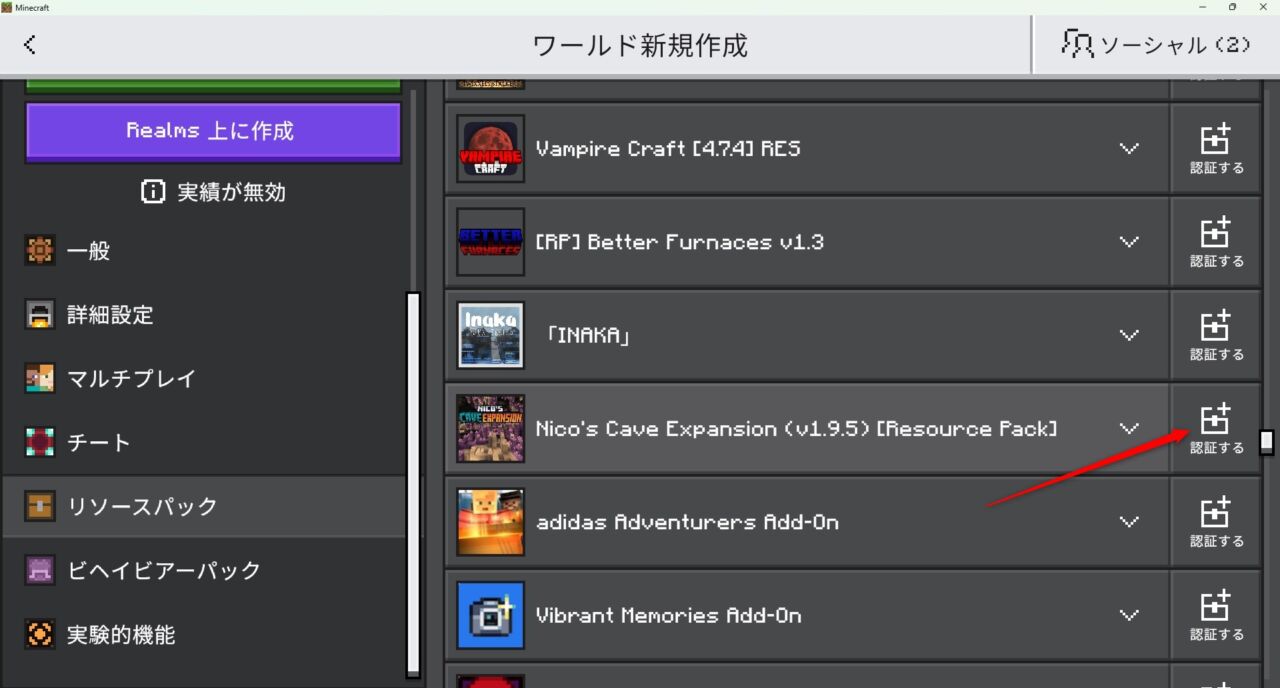Click the 'adidas Adventurers Add-On' title
The width and height of the screenshot is (1280, 688).
(x=687, y=522)
